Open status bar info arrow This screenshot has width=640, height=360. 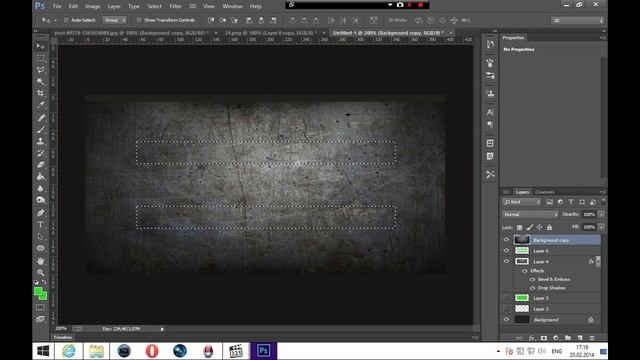click(162, 329)
